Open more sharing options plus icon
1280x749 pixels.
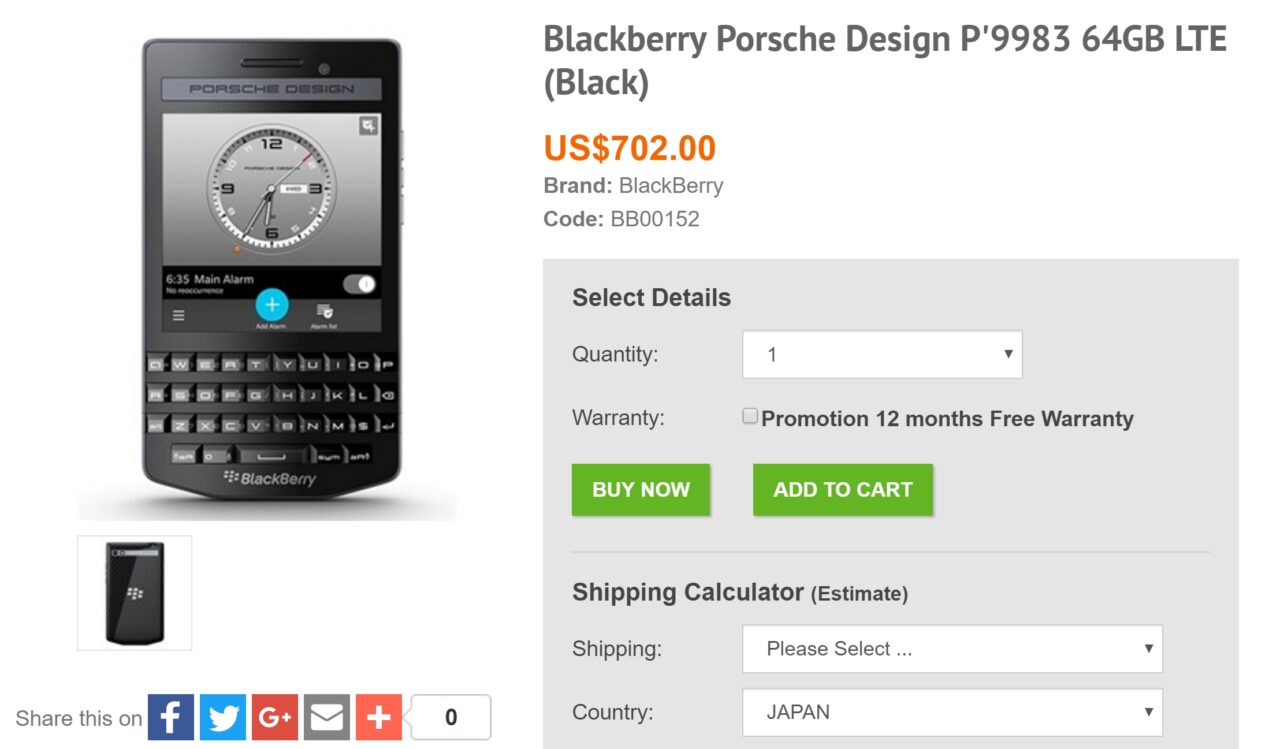[x=379, y=717]
